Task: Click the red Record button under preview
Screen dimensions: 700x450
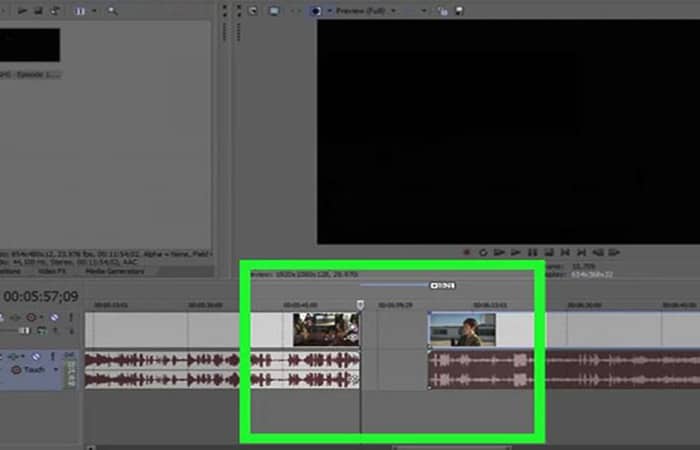Action: click(467, 253)
